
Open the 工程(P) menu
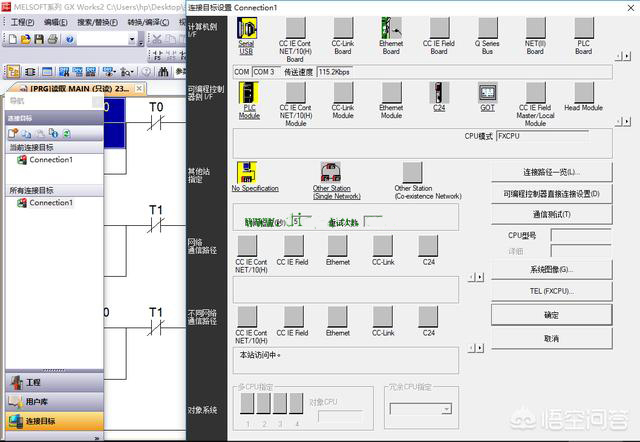(22, 21)
